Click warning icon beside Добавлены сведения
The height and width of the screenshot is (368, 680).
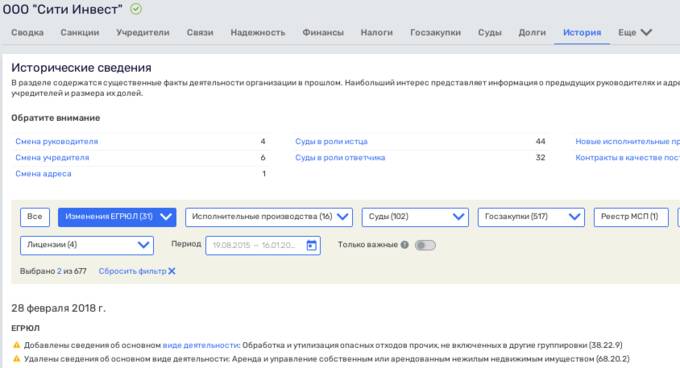click(x=16, y=345)
